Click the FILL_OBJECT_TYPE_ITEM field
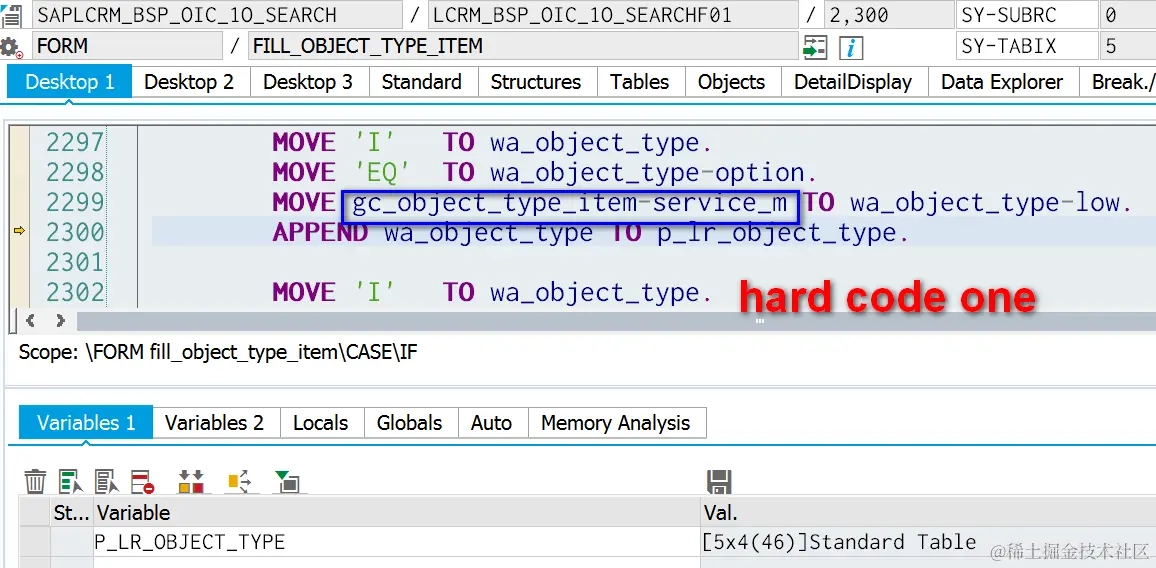The height and width of the screenshot is (568, 1156). point(523,46)
